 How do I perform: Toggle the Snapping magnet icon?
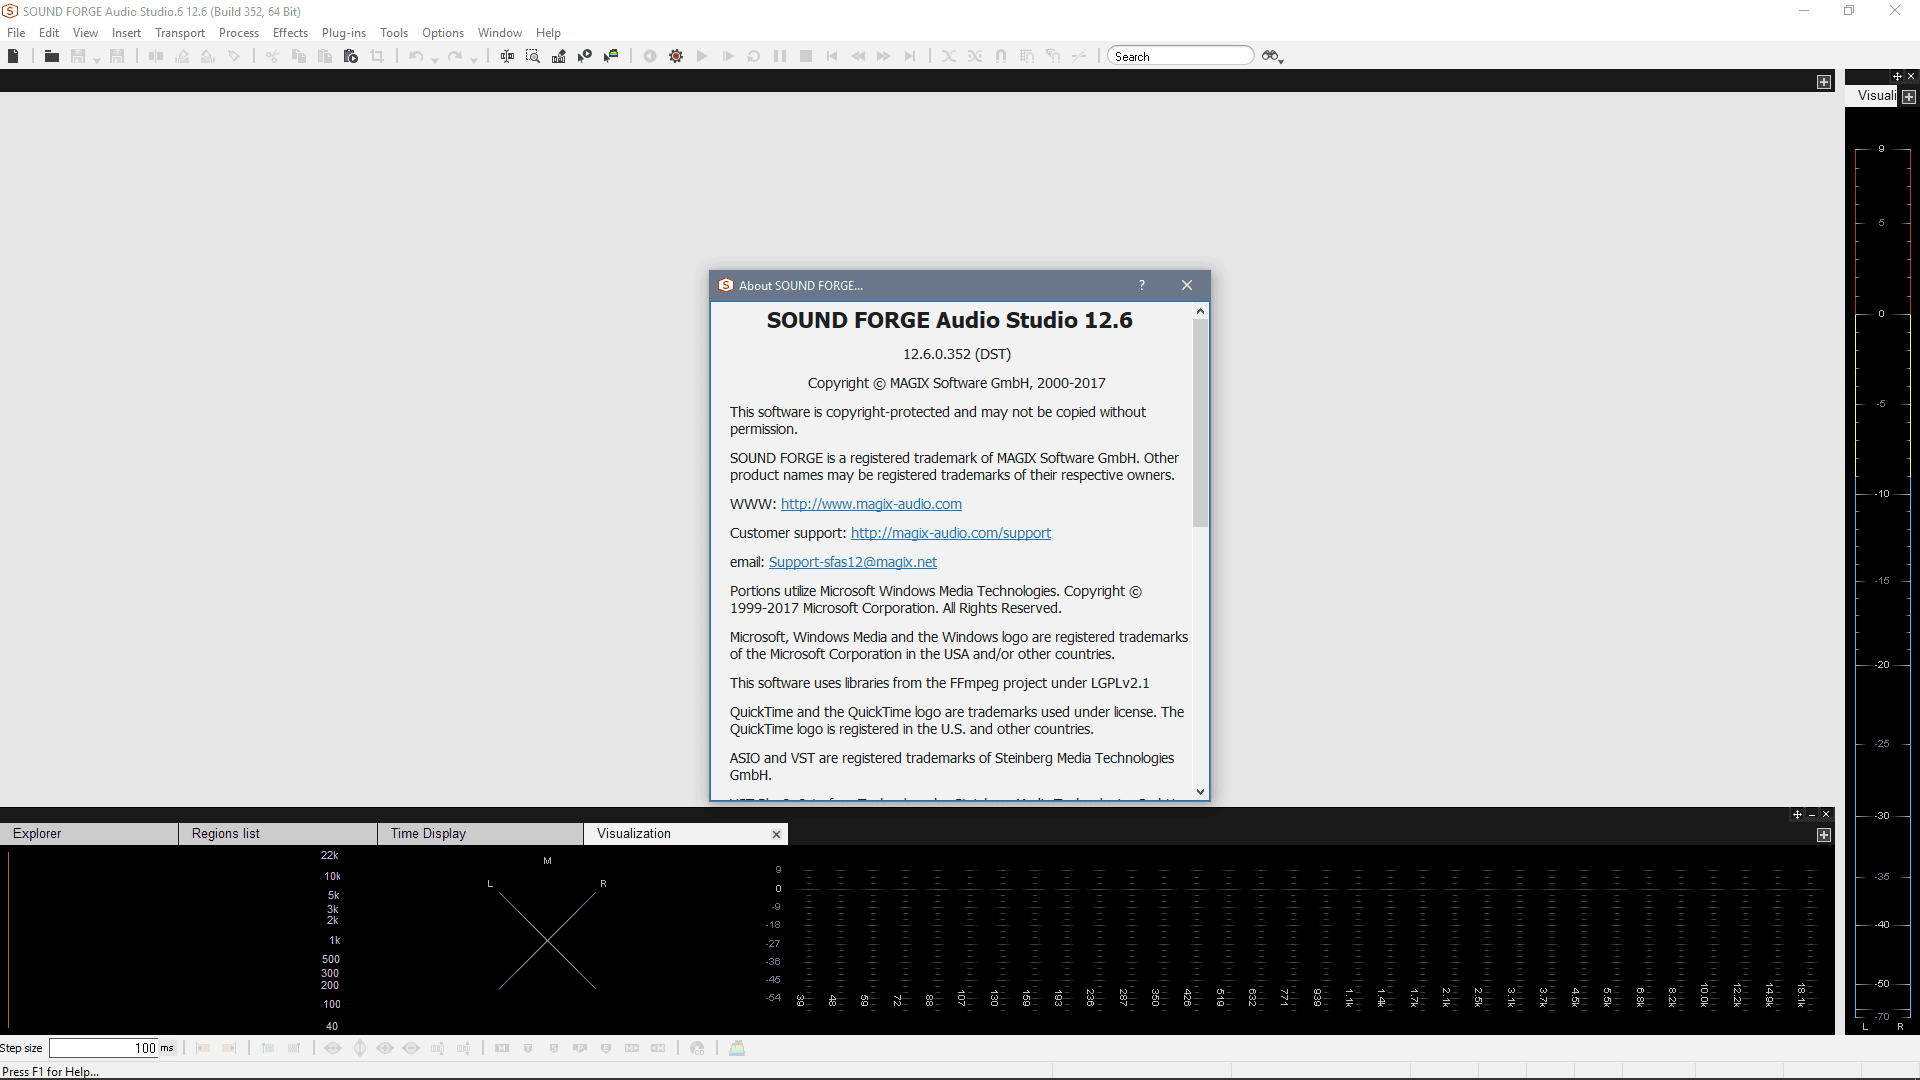[x=1001, y=56]
